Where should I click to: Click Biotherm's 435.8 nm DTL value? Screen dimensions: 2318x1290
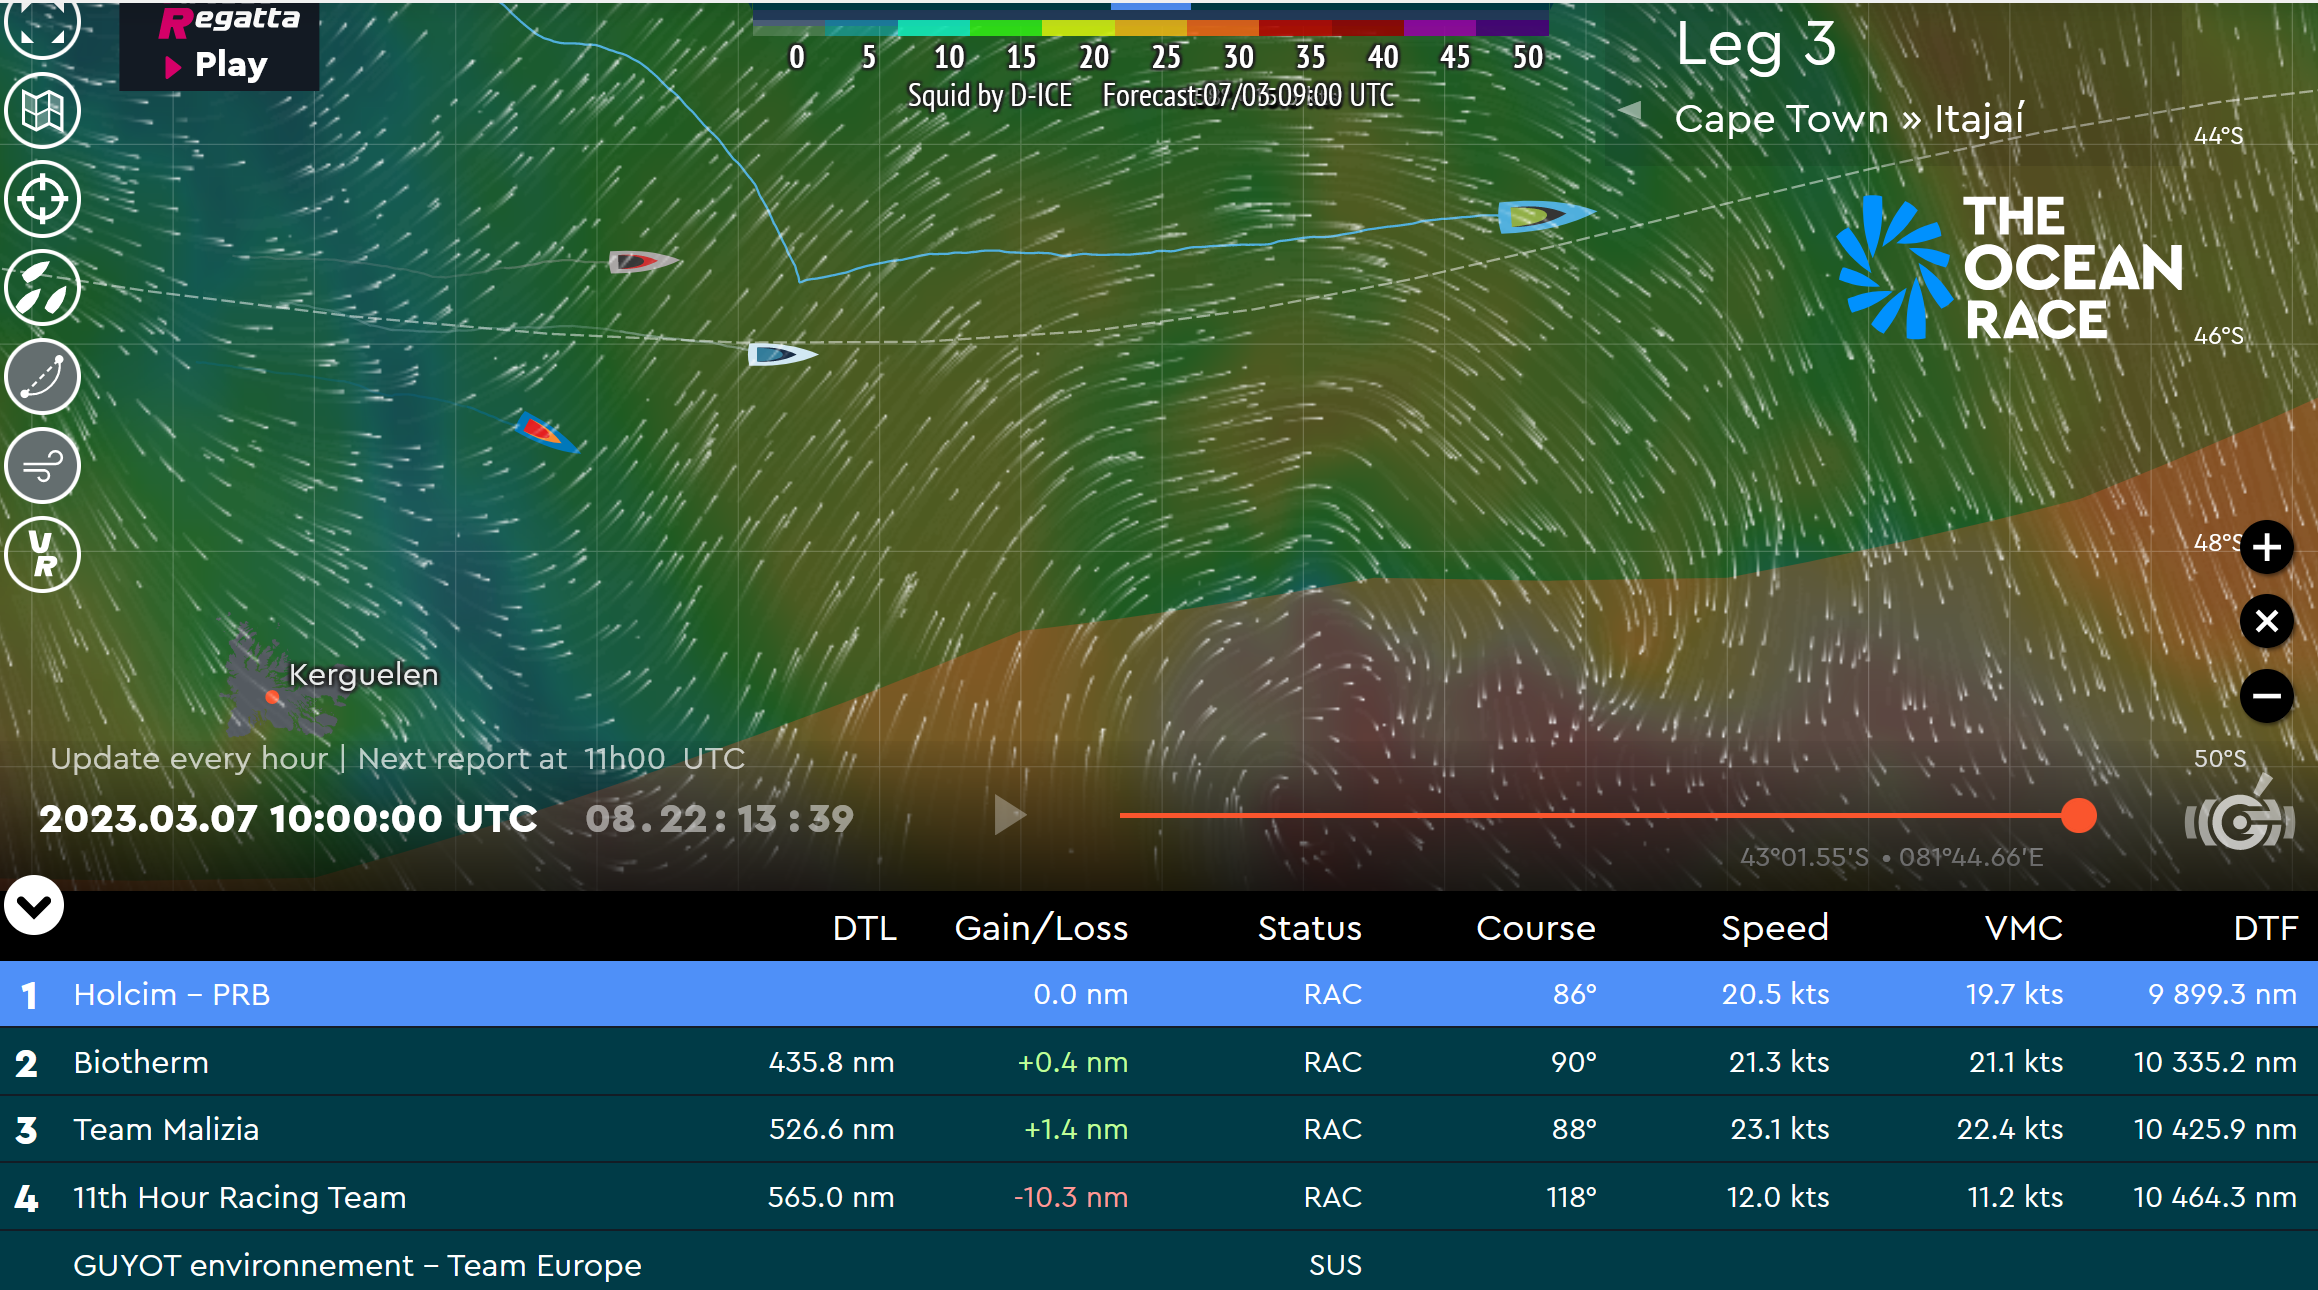click(831, 1062)
